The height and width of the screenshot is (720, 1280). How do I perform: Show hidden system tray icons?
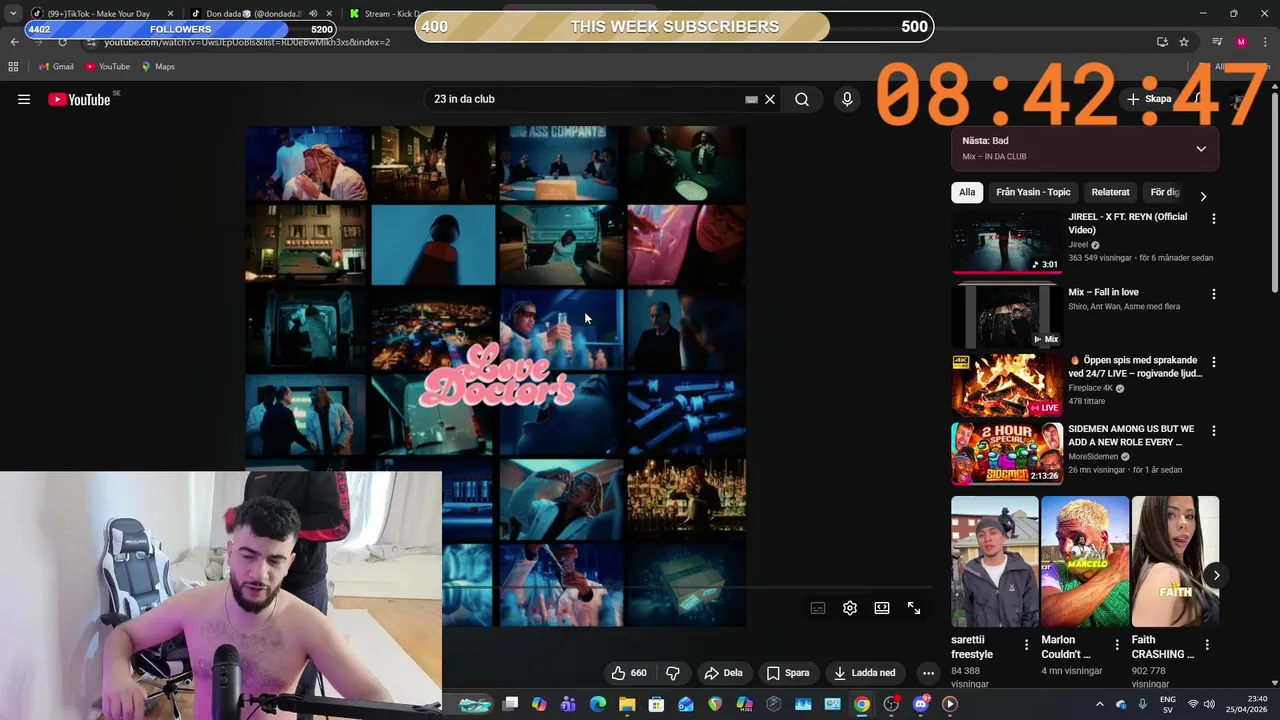point(1099,704)
